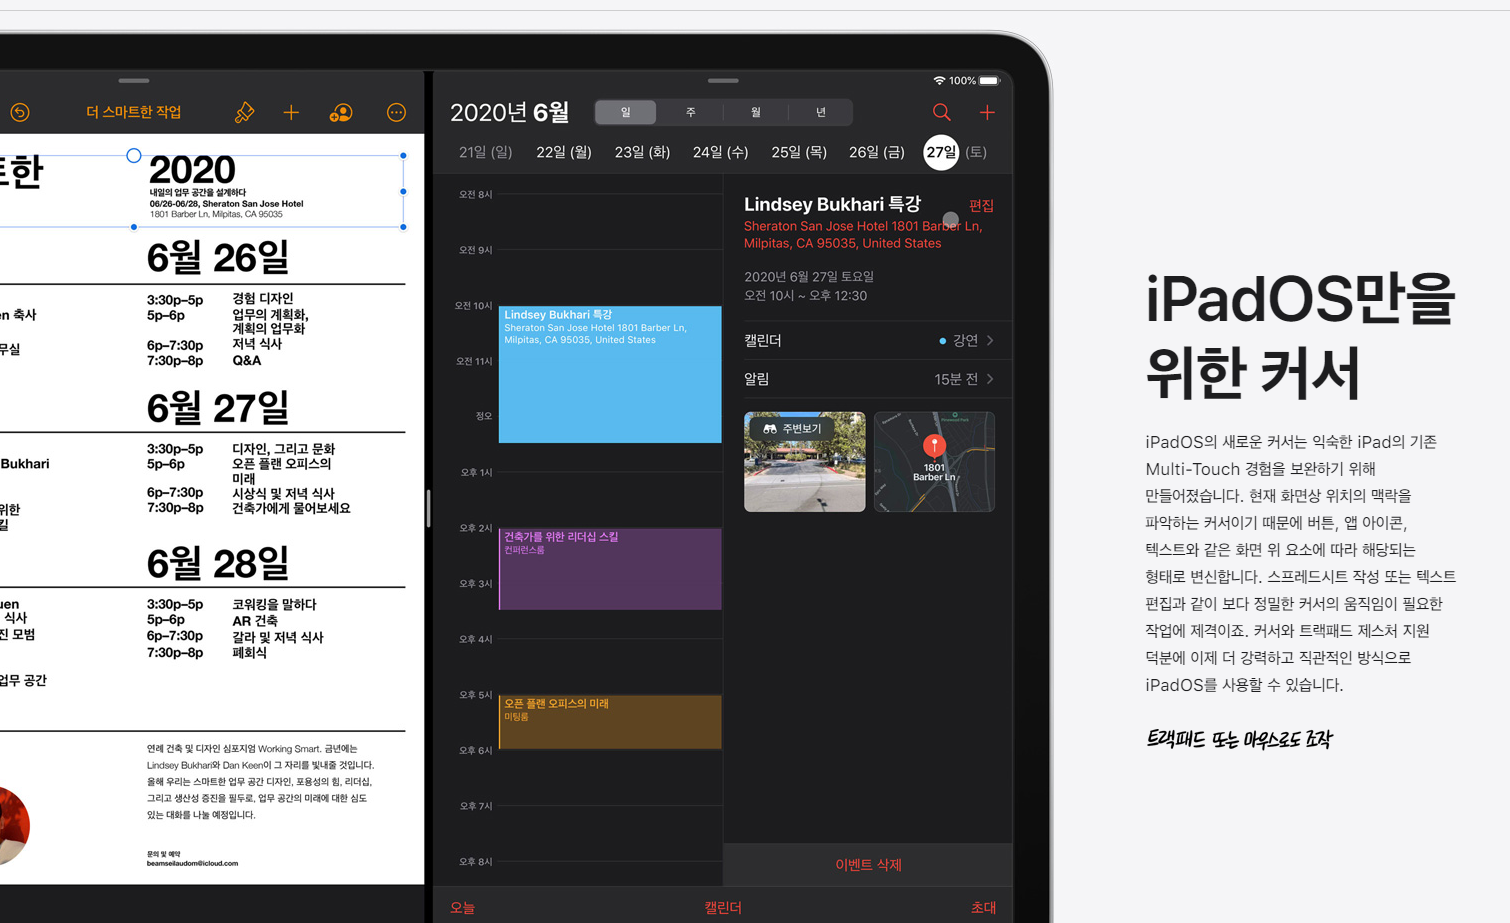Screen dimensions: 1510x923
Task: Tap the 6월 28일 heading in document
Action: point(218,564)
